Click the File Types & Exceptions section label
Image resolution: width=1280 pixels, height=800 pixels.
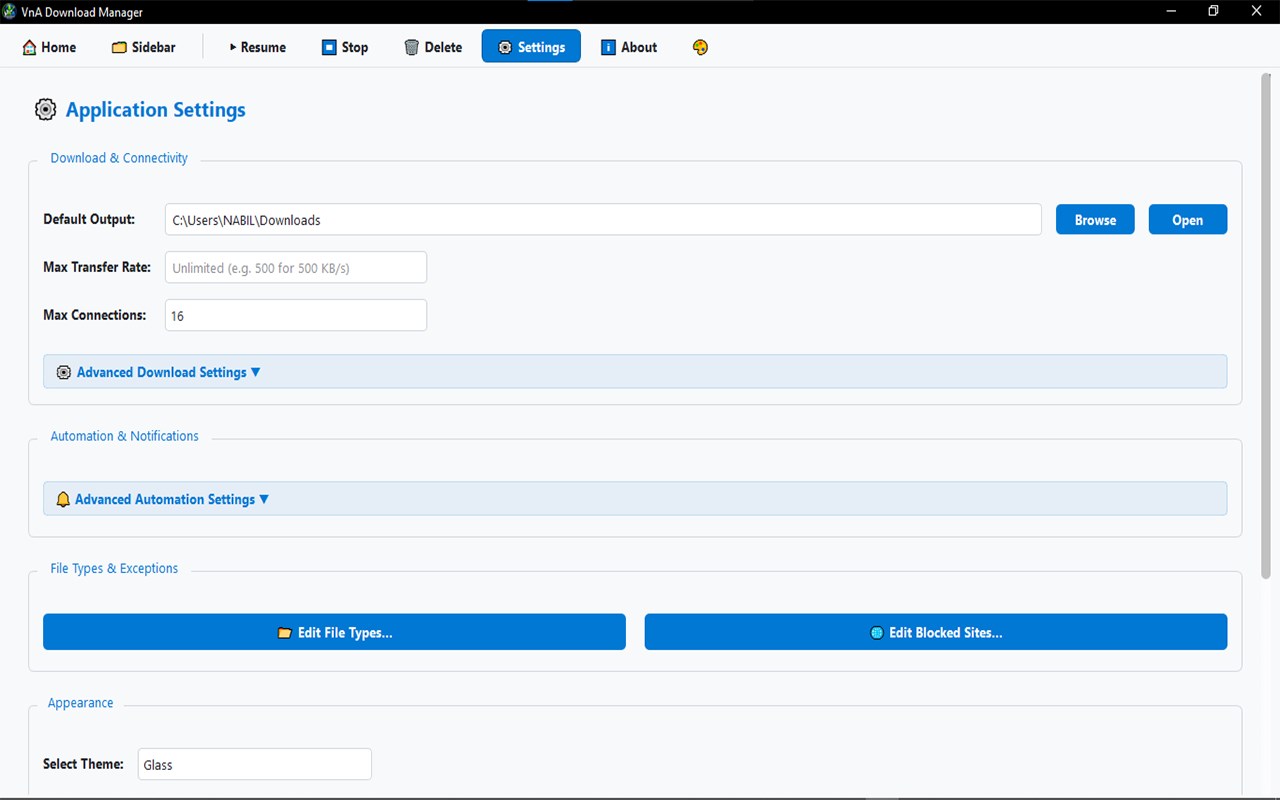tap(114, 568)
